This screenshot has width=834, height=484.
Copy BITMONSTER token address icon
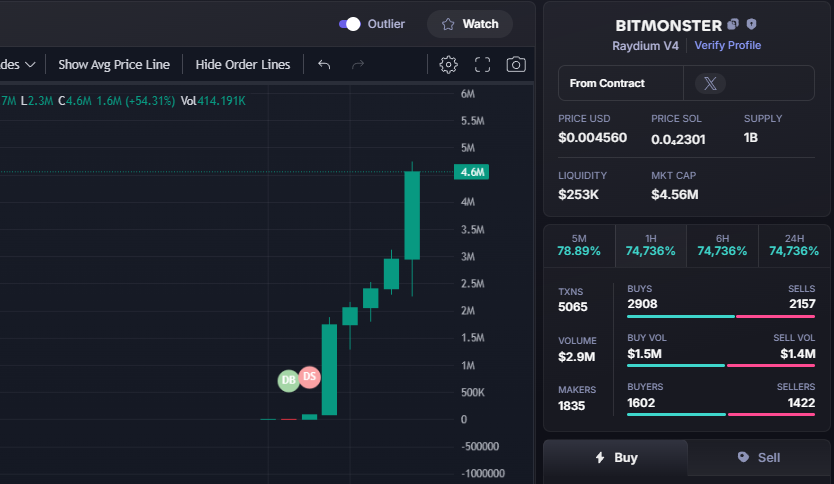click(x=733, y=24)
